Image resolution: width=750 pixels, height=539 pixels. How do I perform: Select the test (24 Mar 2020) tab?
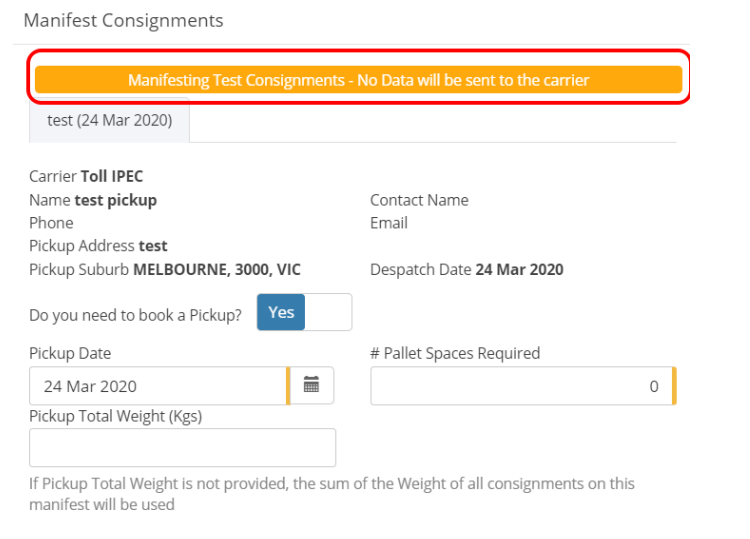pyautogui.click(x=110, y=121)
